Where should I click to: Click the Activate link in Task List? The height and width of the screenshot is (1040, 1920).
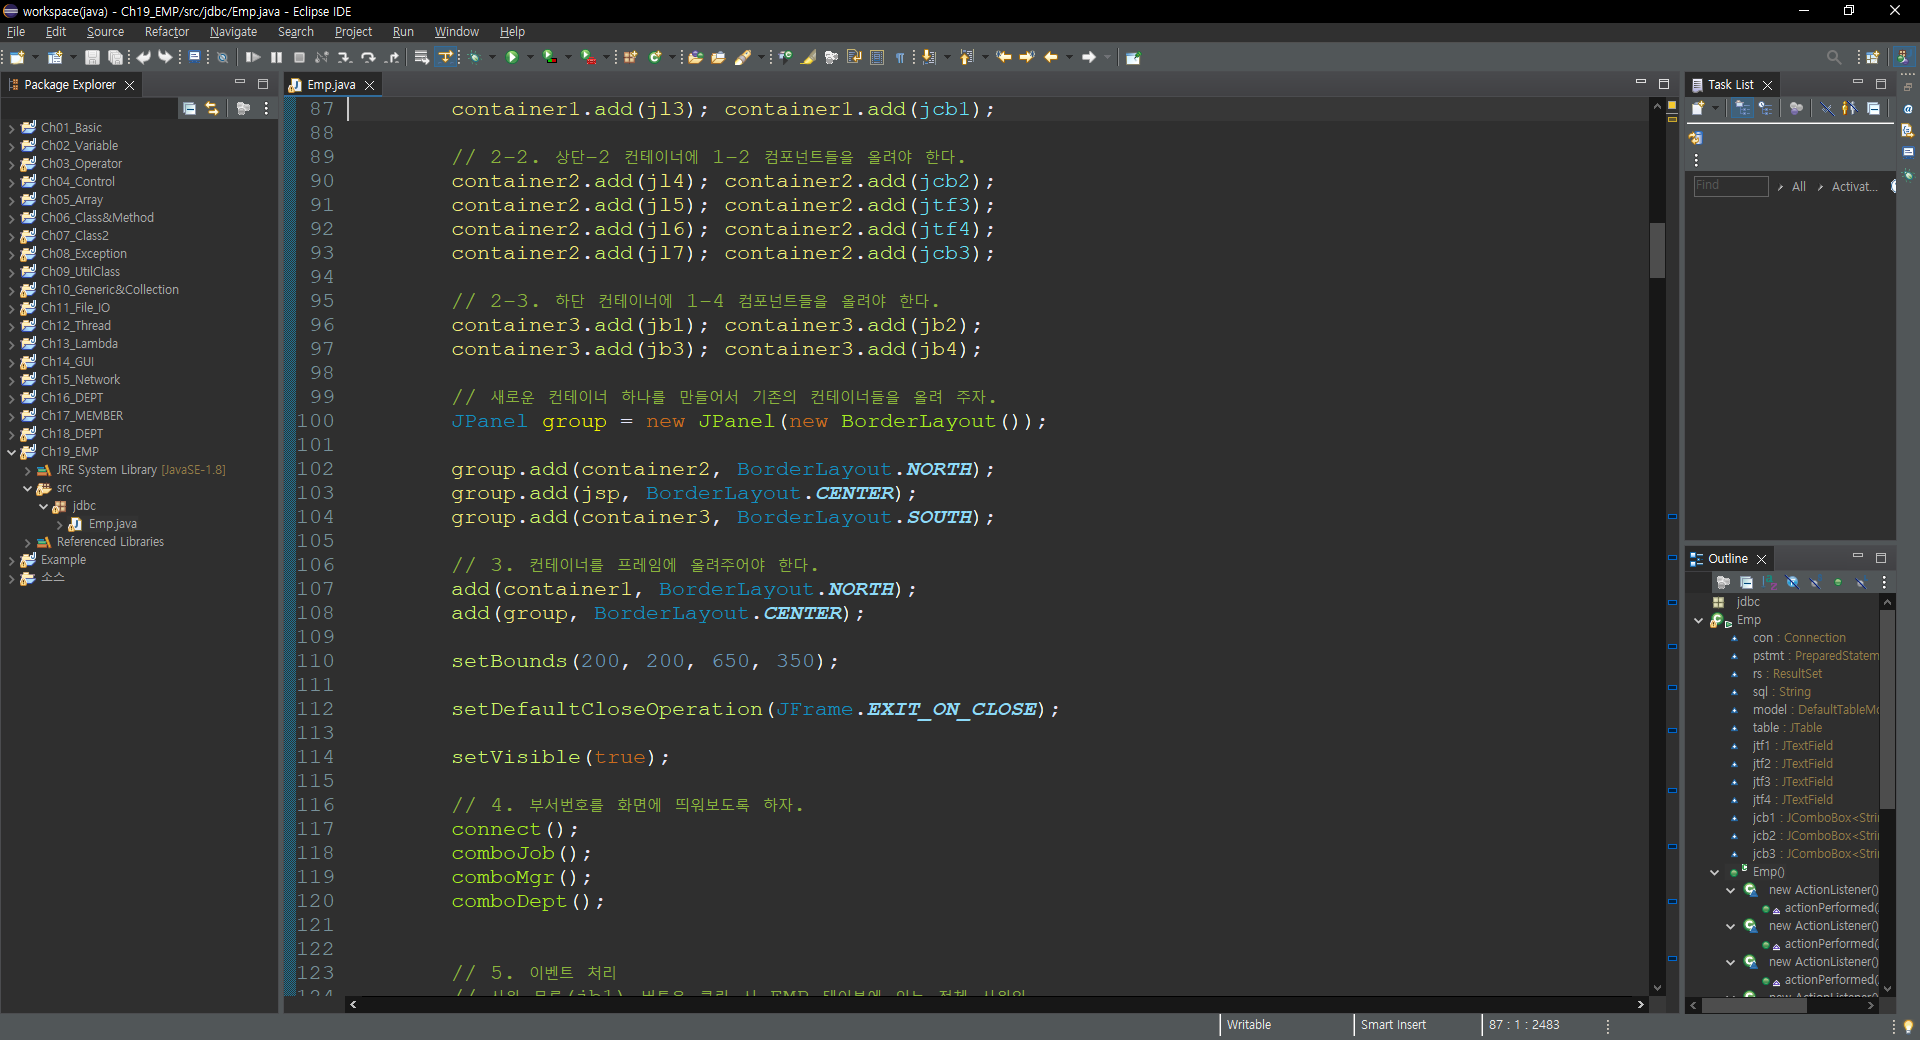point(1854,187)
